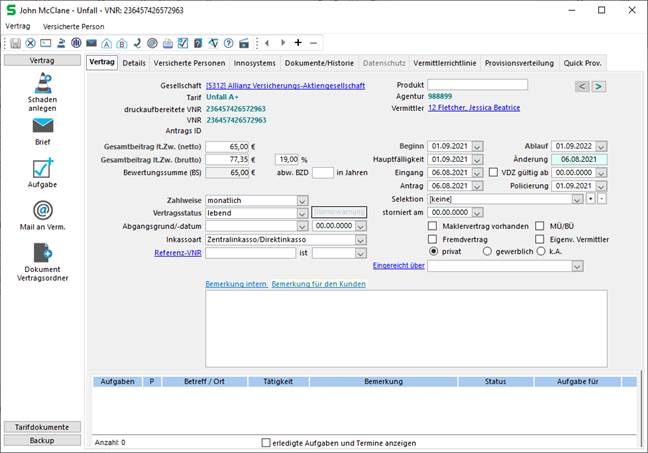The width and height of the screenshot is (648, 453).
Task: Open Mail an Verm. icon
Action: (42, 210)
